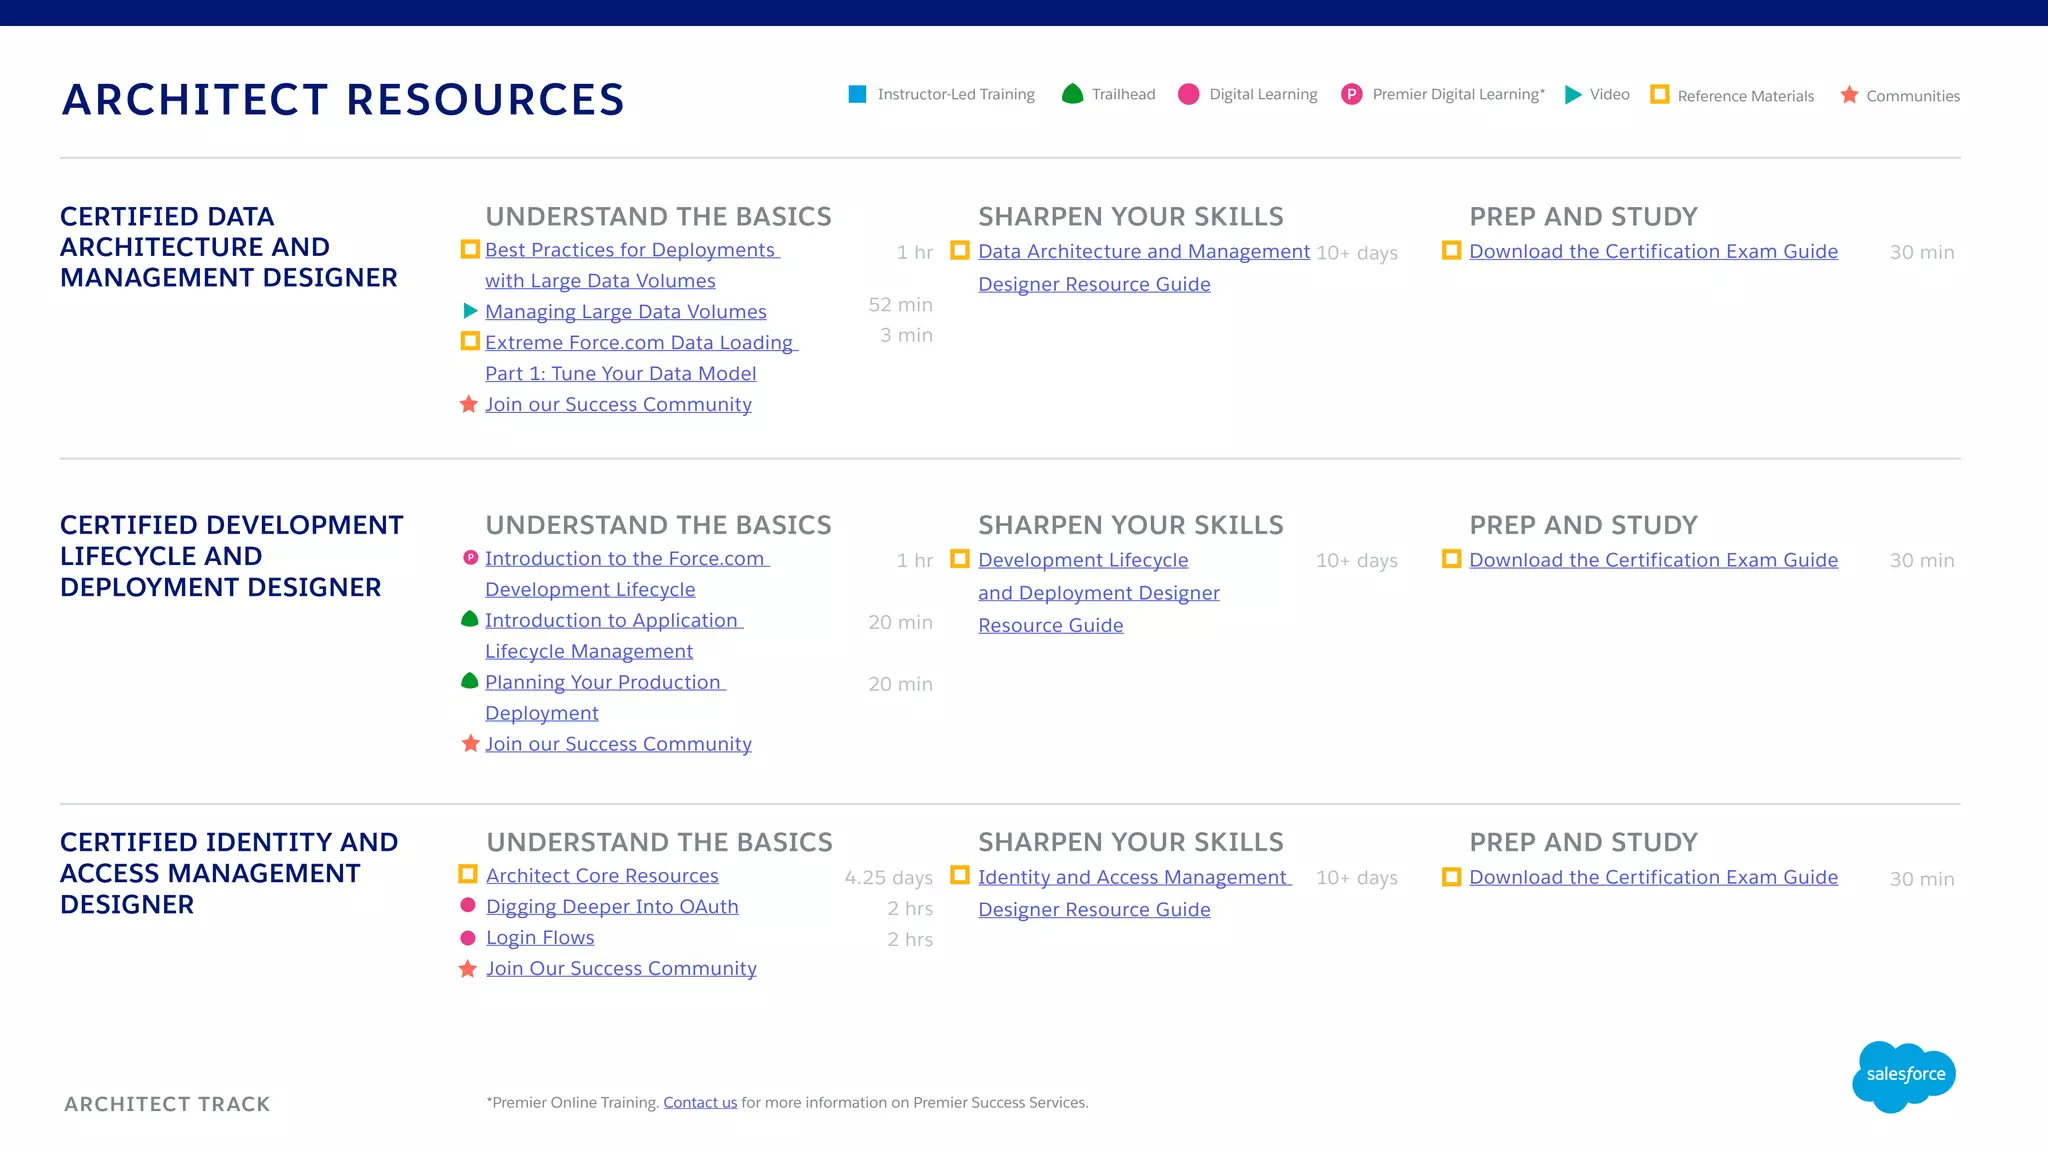The image size is (2048, 1152).
Task: Open Digging Deeper Into OAuth link
Action: pos(612,907)
